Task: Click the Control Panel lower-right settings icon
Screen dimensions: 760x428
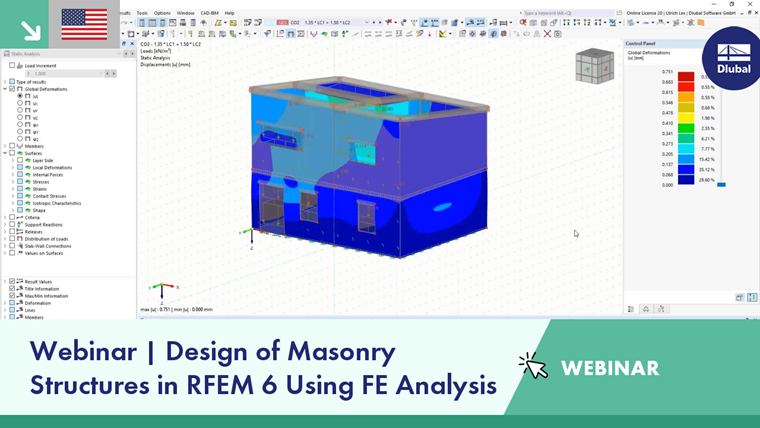Action: 752,297
